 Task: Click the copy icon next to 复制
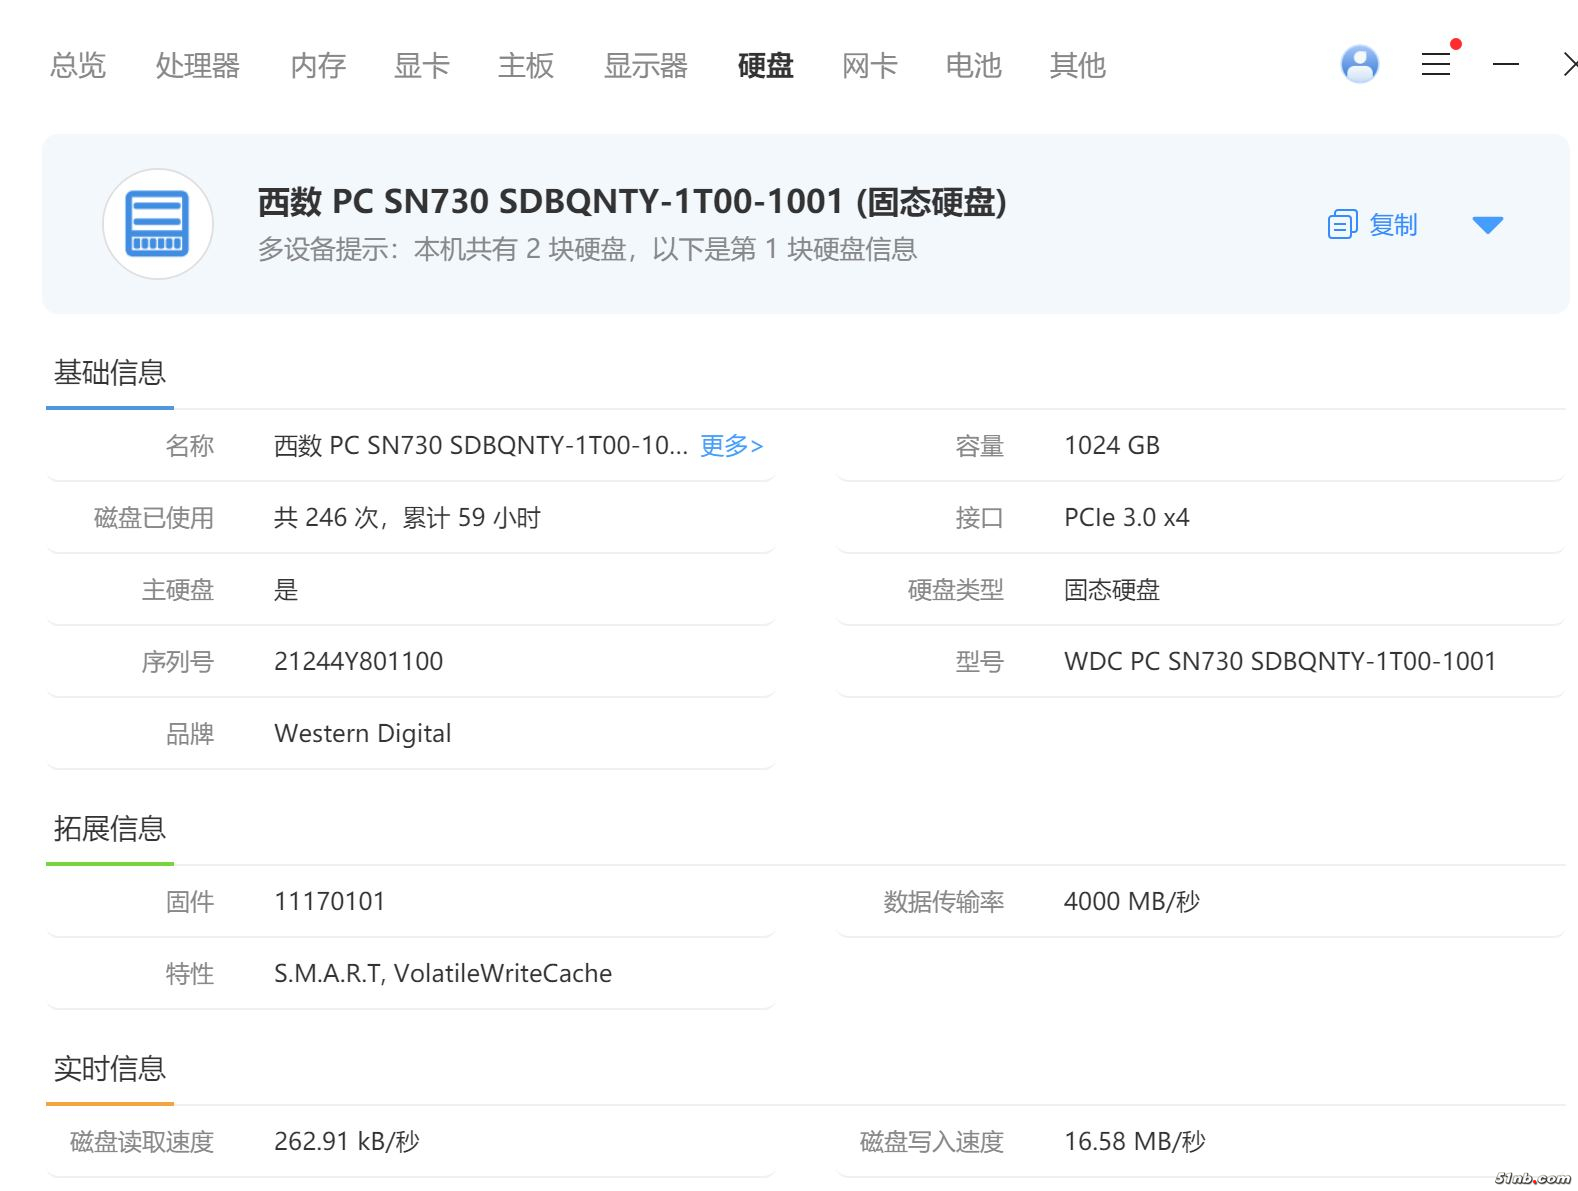(x=1342, y=225)
